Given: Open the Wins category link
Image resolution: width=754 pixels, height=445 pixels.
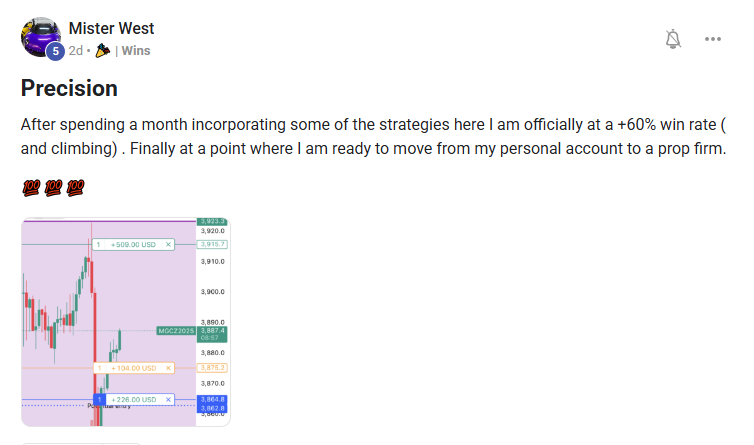Looking at the screenshot, I should point(136,50).
